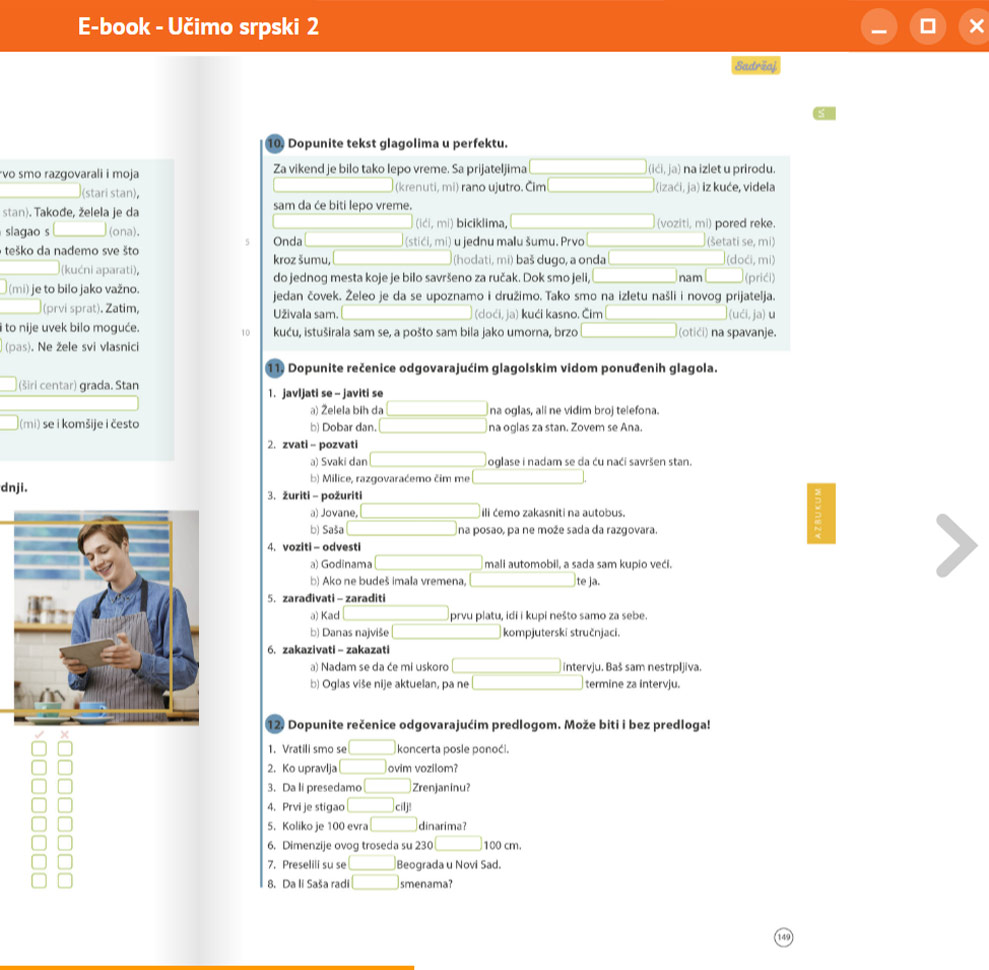Click the exercise 12 number badge
This screenshot has height=970, width=989.
tap(273, 724)
